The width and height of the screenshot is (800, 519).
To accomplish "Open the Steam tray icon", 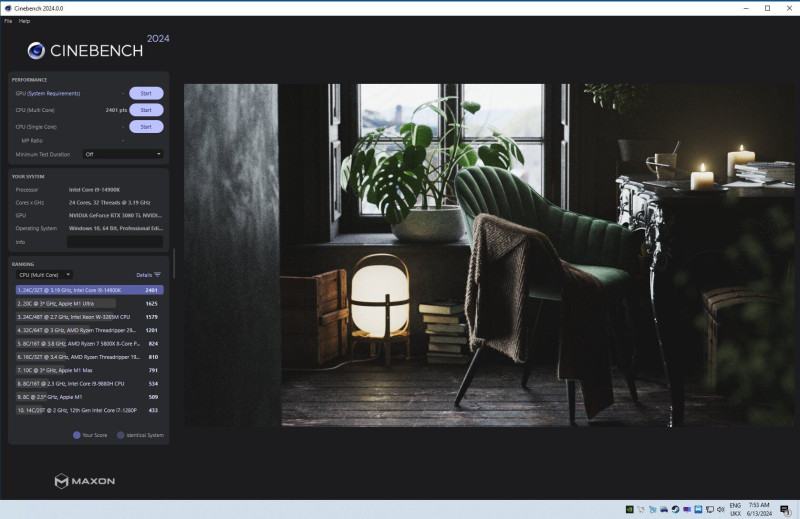I will pos(675,509).
